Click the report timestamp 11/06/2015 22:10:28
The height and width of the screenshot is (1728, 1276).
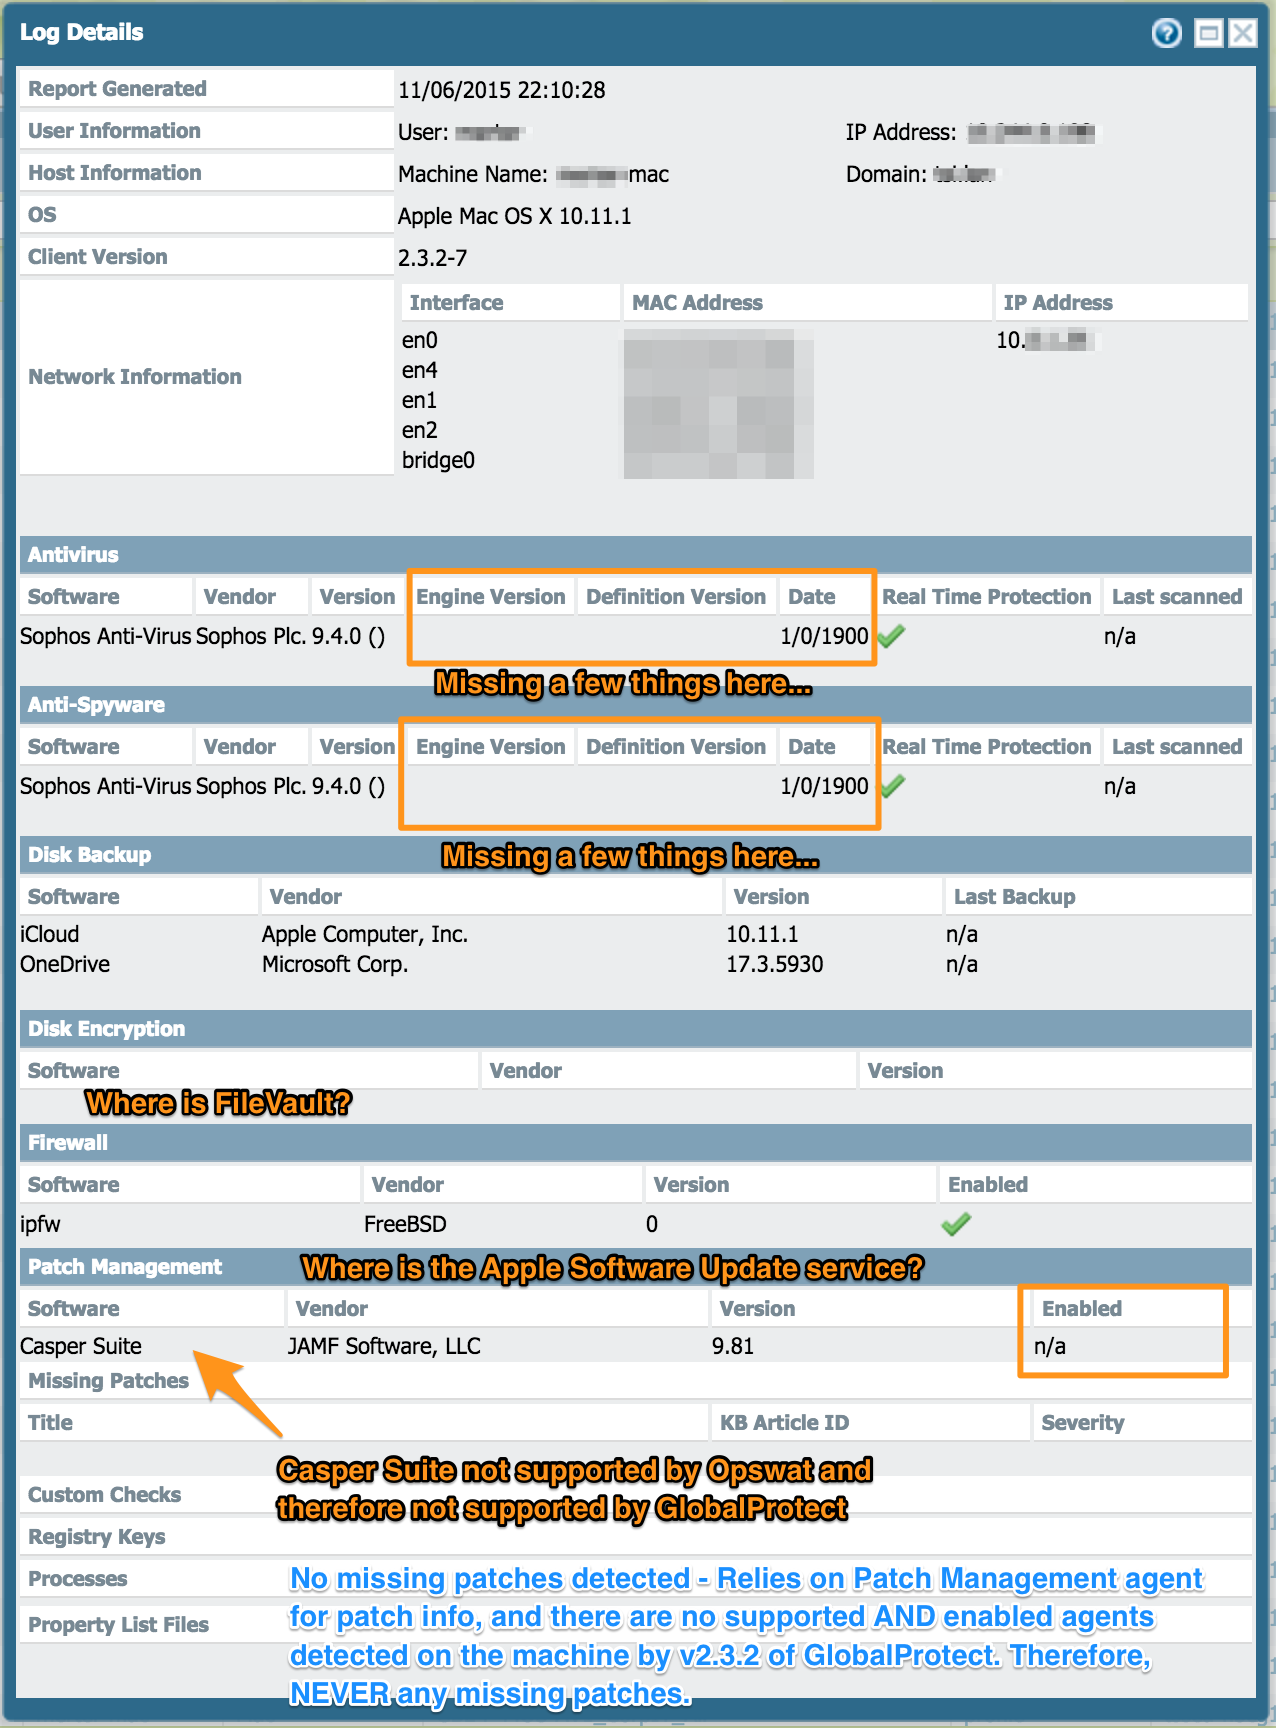(x=501, y=90)
